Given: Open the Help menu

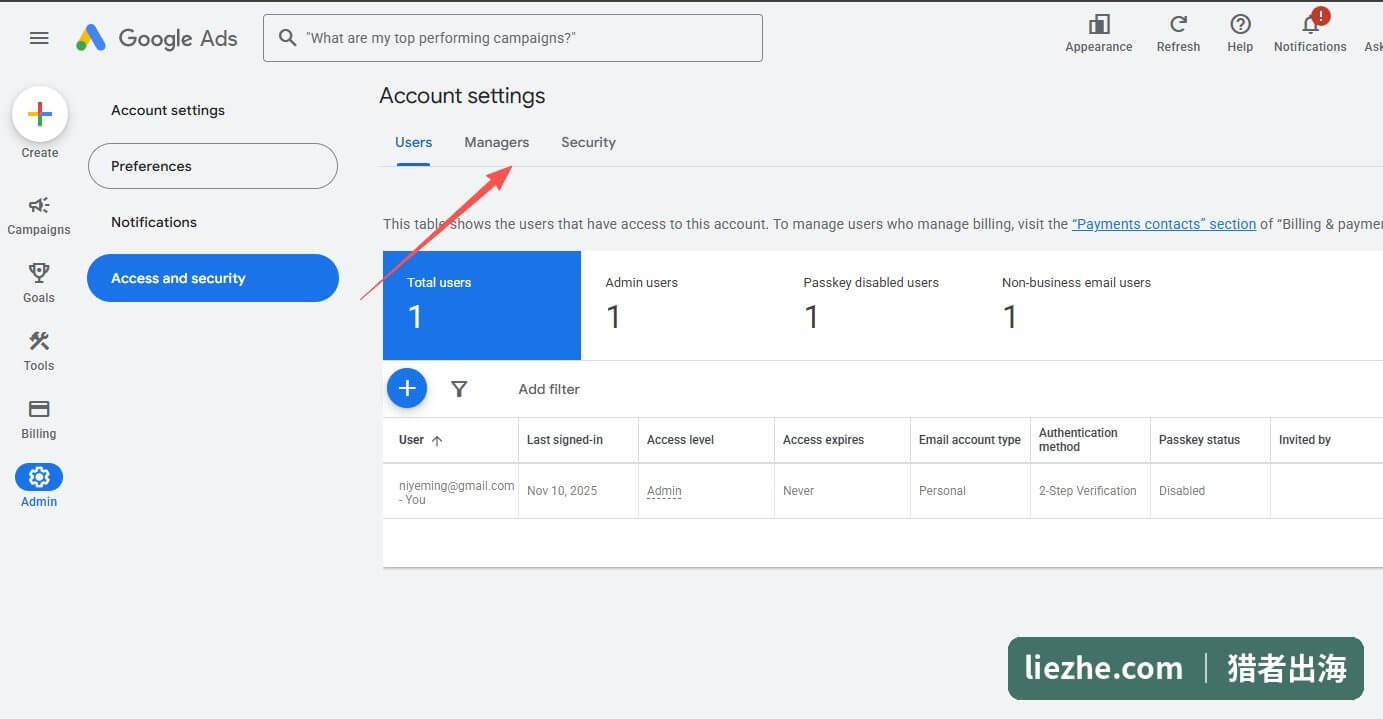Looking at the screenshot, I should point(1240,33).
